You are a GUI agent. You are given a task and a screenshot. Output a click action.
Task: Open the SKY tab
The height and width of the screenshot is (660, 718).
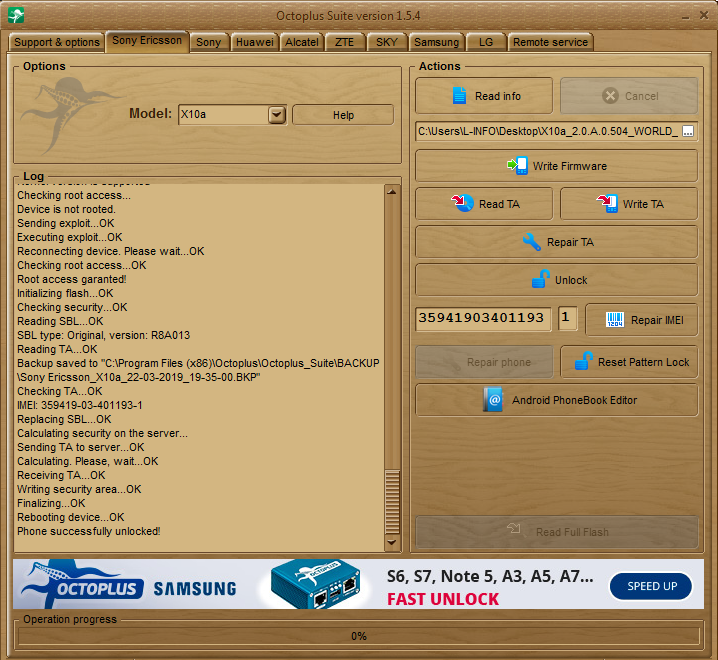pos(387,42)
